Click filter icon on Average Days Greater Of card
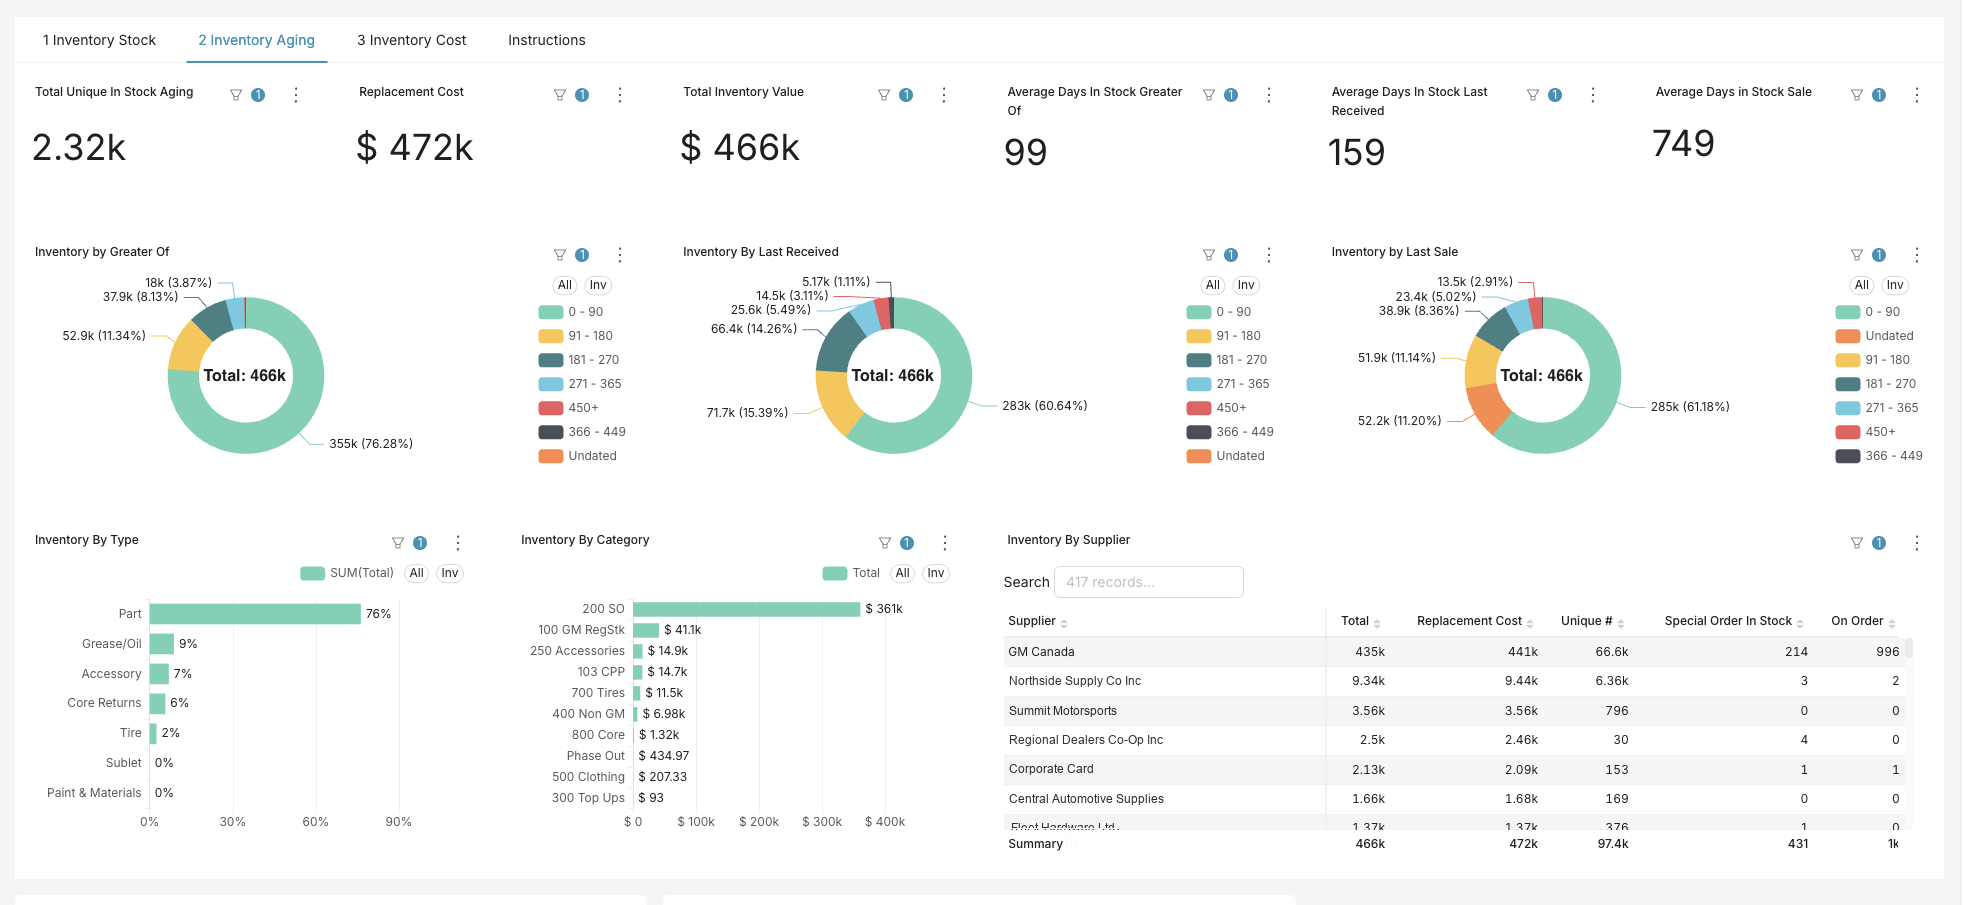Image resolution: width=1963 pixels, height=905 pixels. pos(1209,95)
